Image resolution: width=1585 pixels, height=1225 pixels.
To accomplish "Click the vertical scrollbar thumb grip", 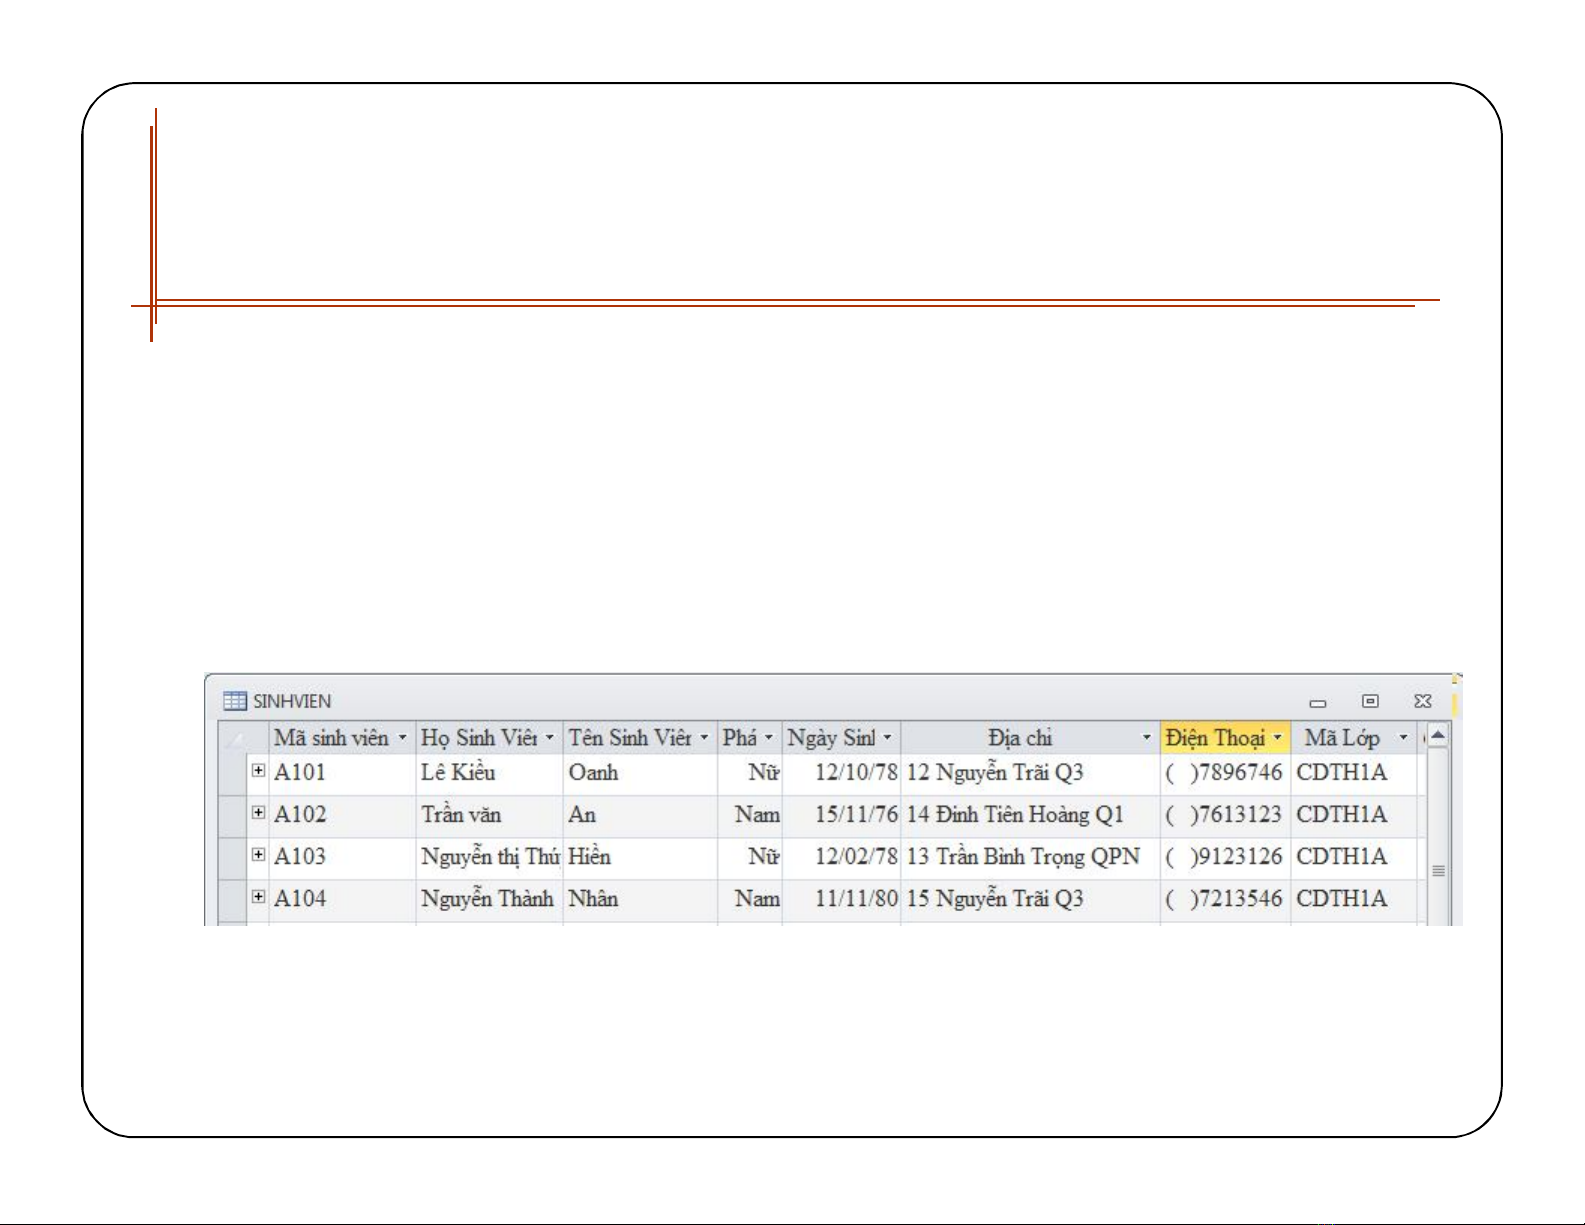I will pyautogui.click(x=1438, y=871).
